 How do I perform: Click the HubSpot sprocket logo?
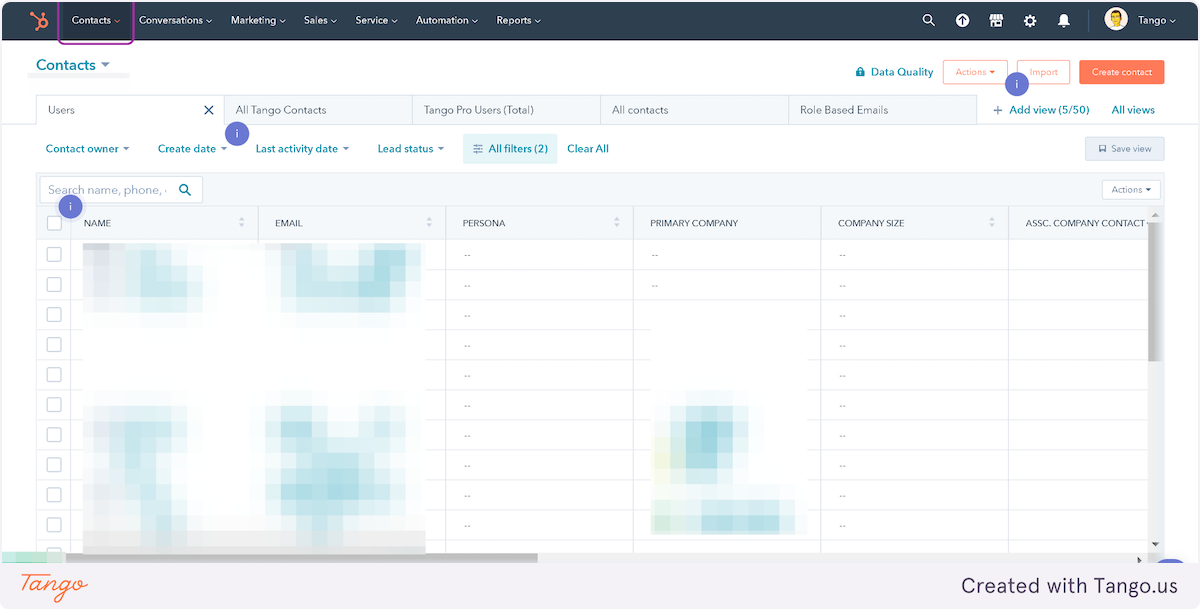[38, 20]
